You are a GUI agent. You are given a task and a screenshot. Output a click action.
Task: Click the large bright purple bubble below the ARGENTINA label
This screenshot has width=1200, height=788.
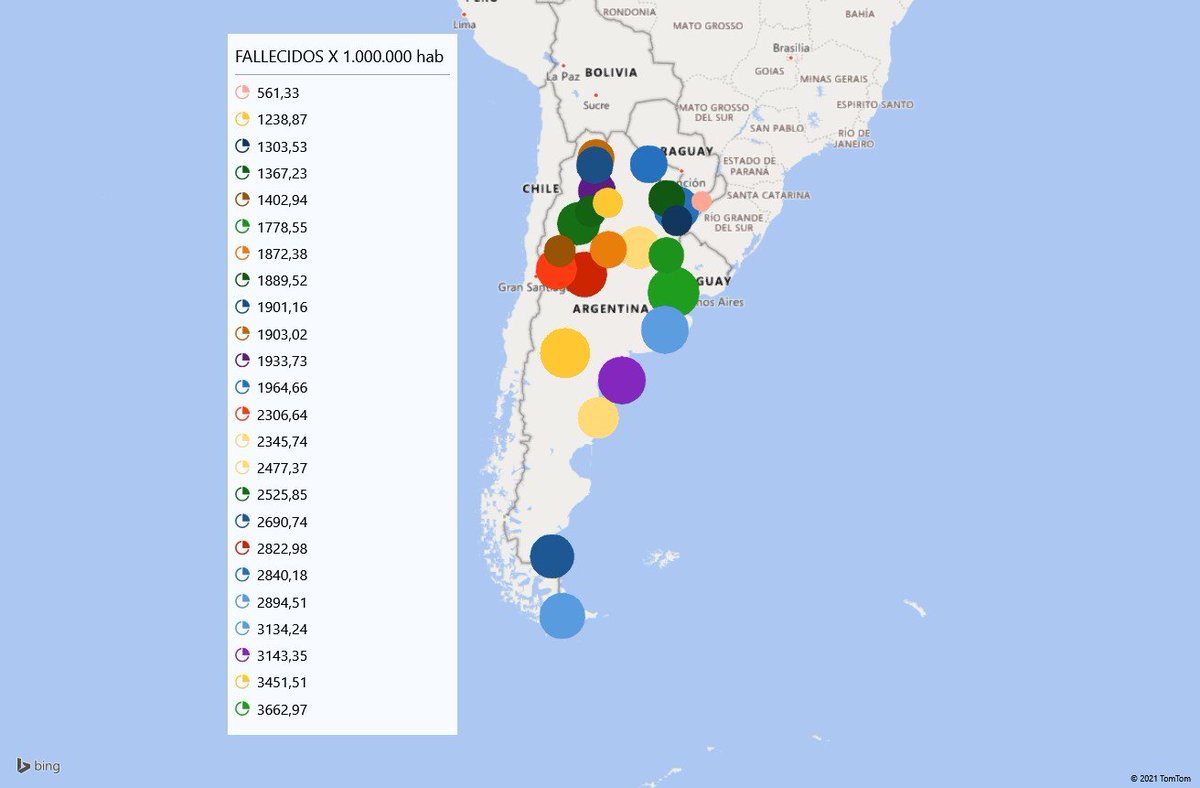tap(622, 380)
